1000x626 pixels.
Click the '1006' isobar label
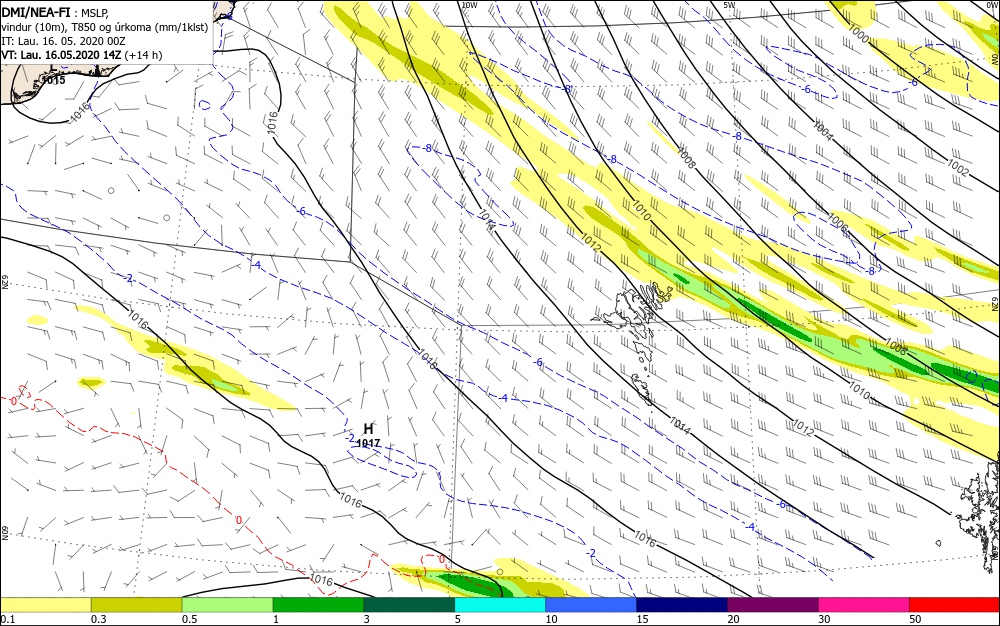(x=839, y=221)
